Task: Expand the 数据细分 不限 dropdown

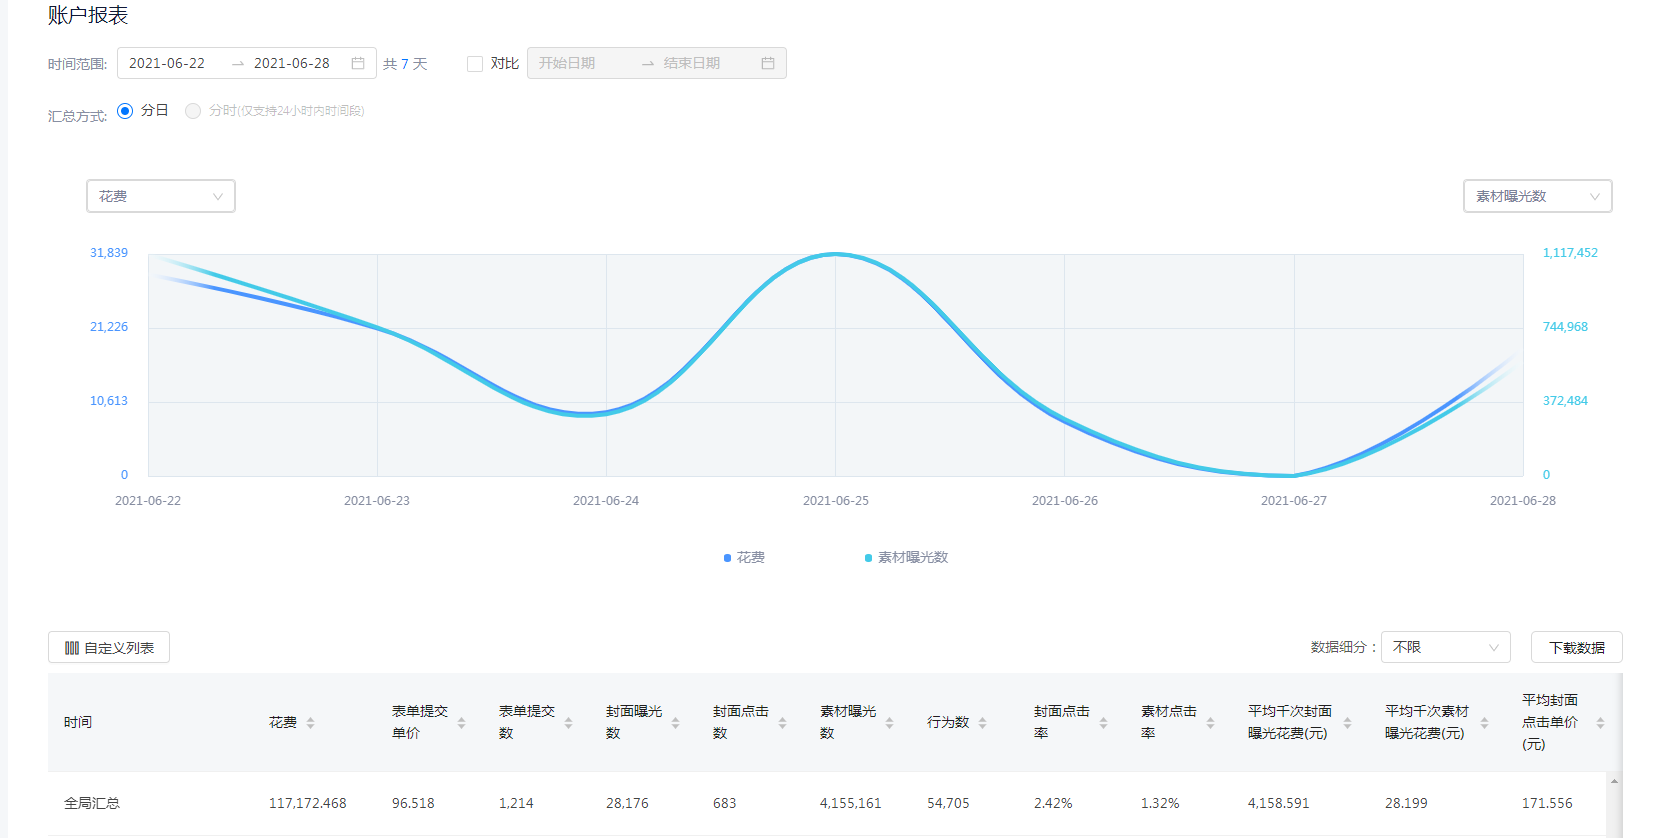Action: click(1445, 647)
